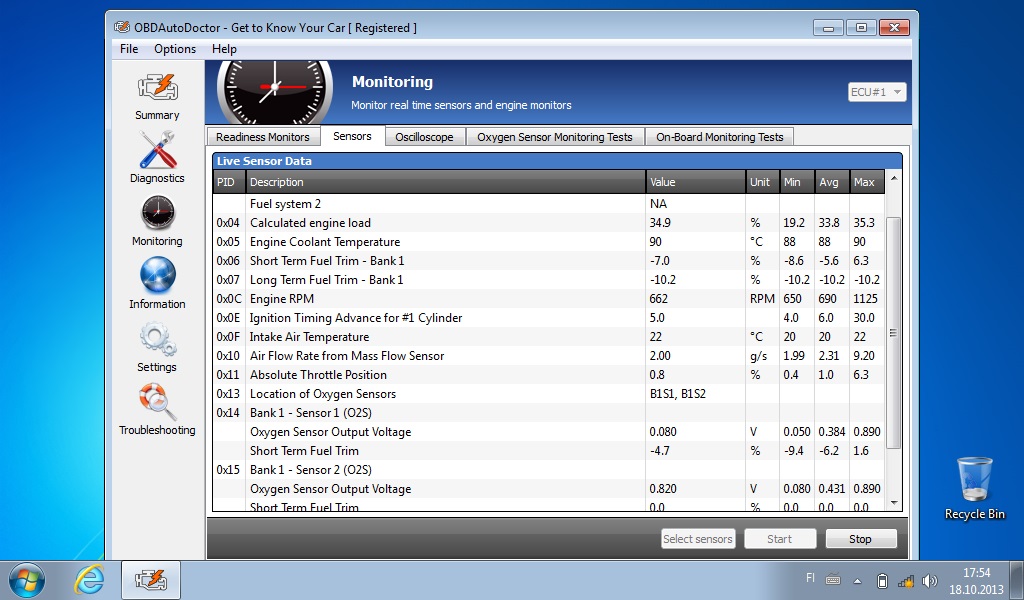Click the Min column header
The height and width of the screenshot is (600, 1024).
pyautogui.click(x=797, y=182)
